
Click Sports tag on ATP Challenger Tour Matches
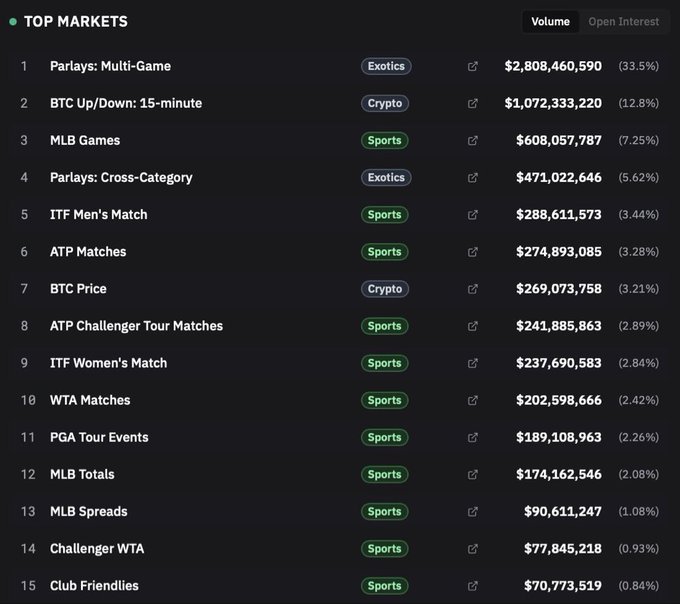(384, 326)
